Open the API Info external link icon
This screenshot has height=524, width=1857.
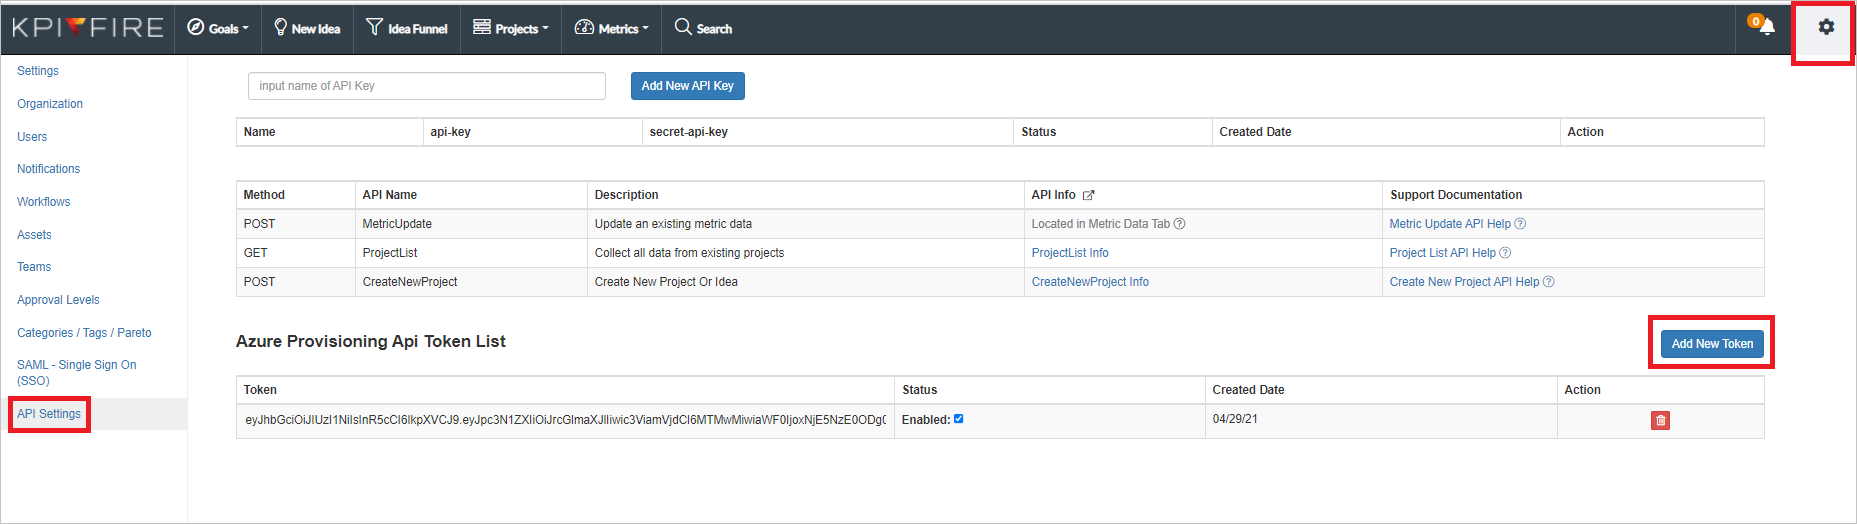point(1088,195)
